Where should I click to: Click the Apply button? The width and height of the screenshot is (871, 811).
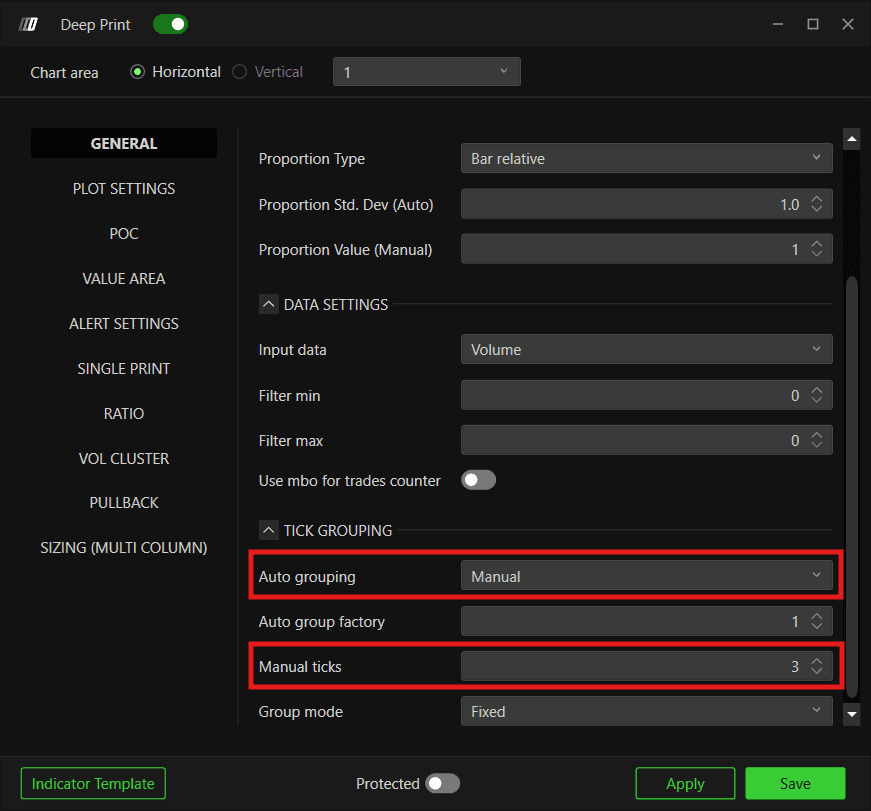coord(685,783)
